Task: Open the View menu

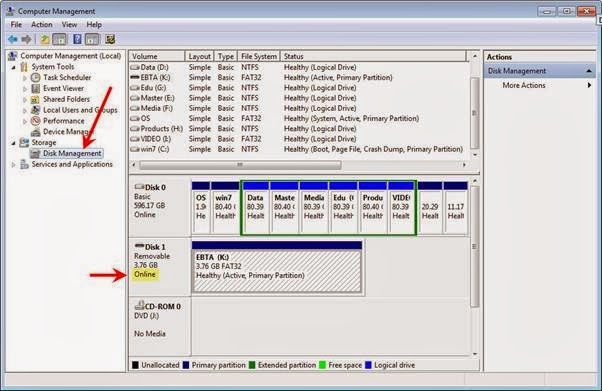Action: 69,25
